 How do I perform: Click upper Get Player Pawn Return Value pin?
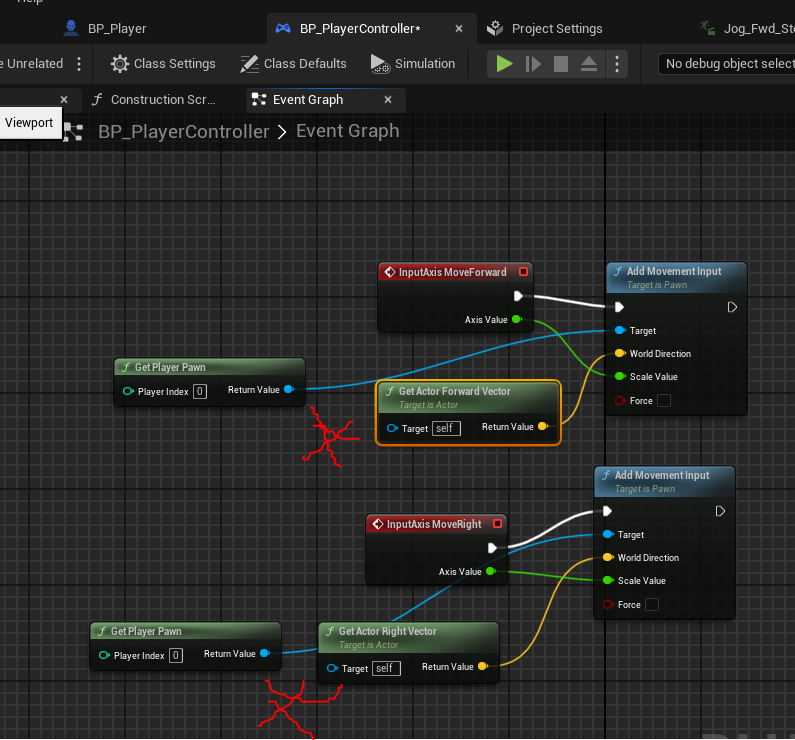tap(289, 389)
